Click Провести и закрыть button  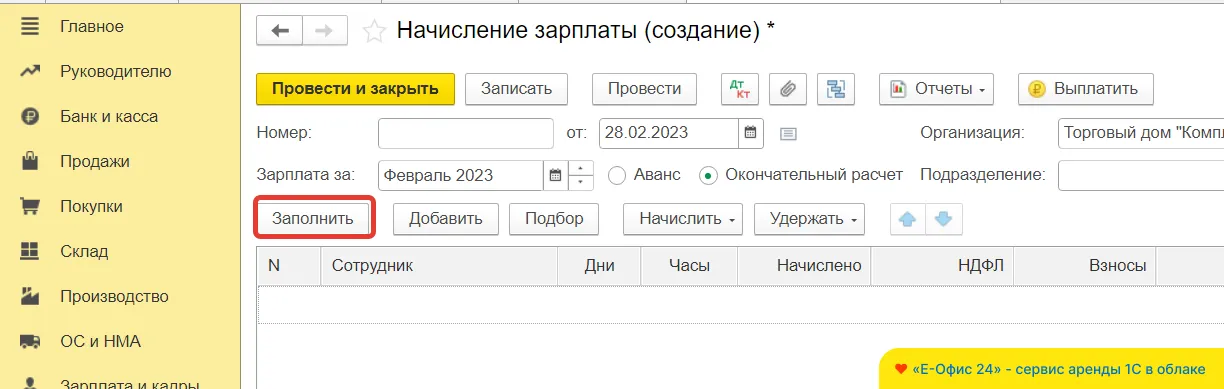coord(356,89)
